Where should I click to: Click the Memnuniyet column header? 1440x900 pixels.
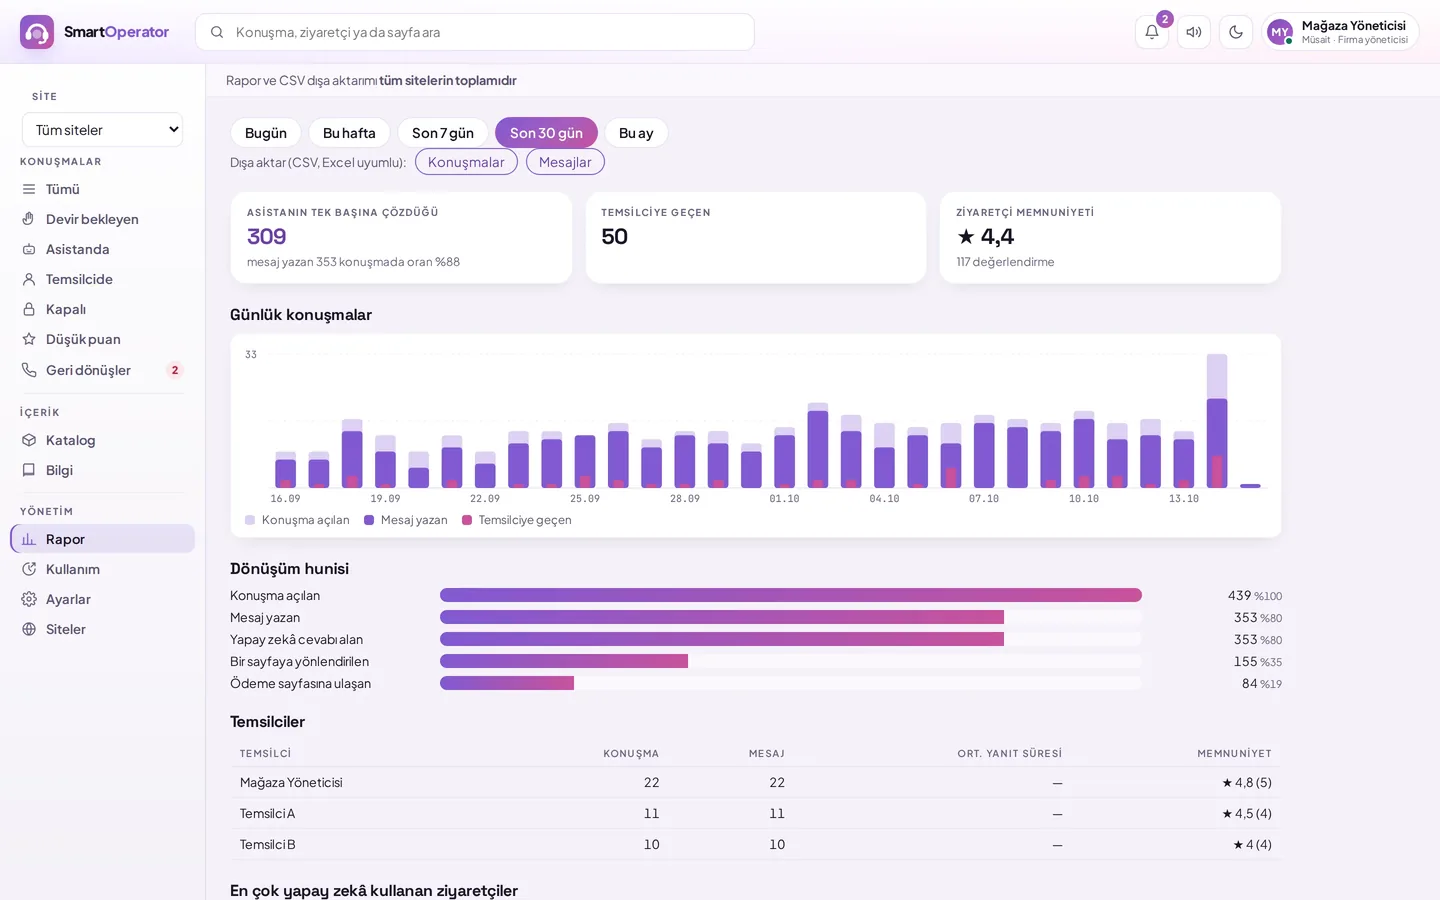point(1234,754)
